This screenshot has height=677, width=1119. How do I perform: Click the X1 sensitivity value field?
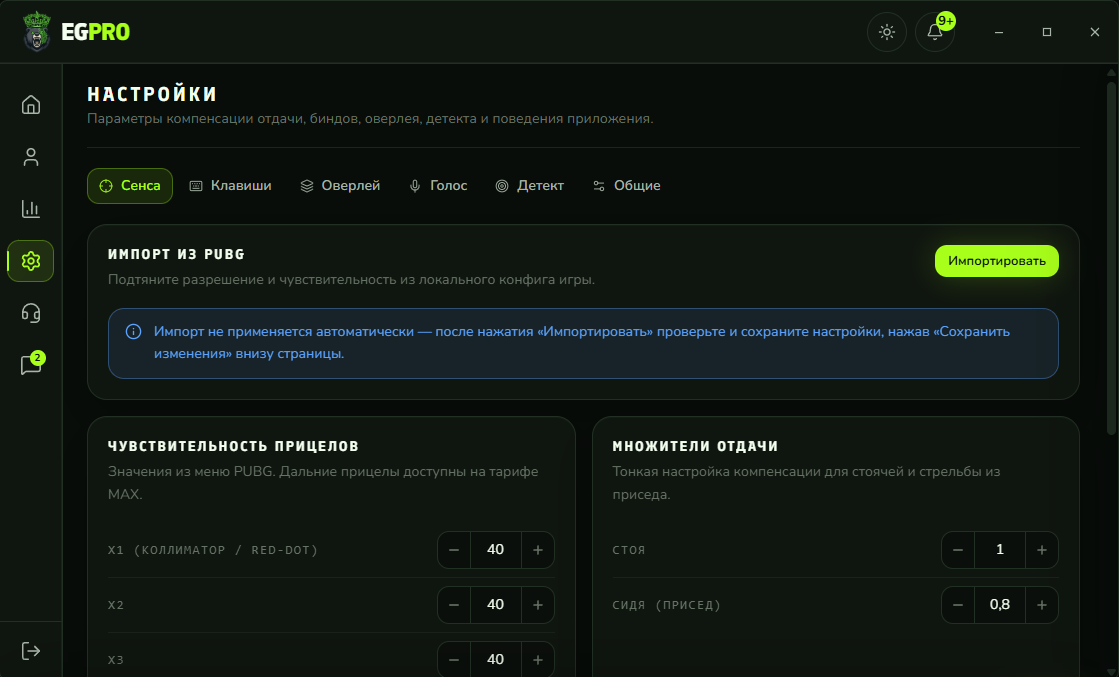click(x=496, y=550)
